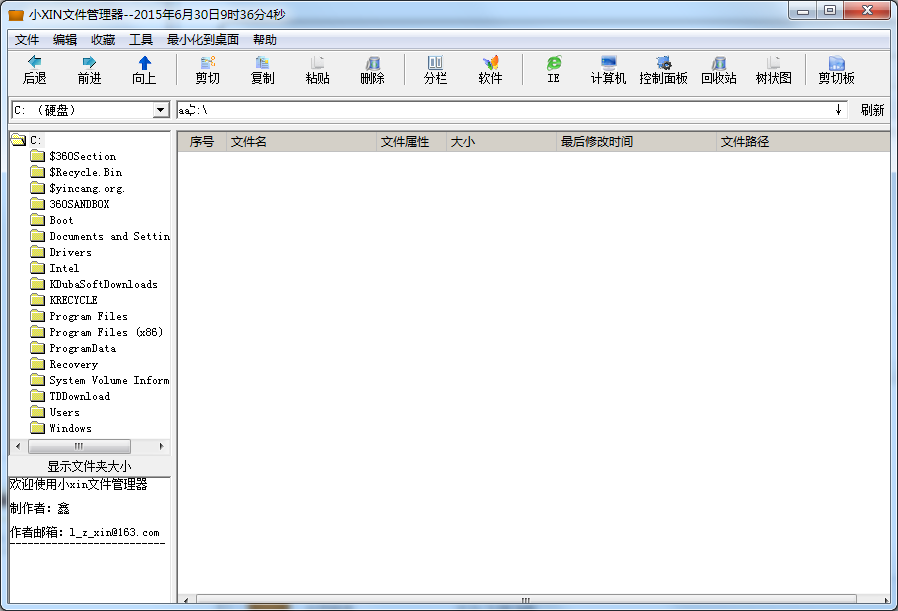Click the 剪切 cut tool icon
The height and width of the screenshot is (611, 898).
[x=207, y=62]
